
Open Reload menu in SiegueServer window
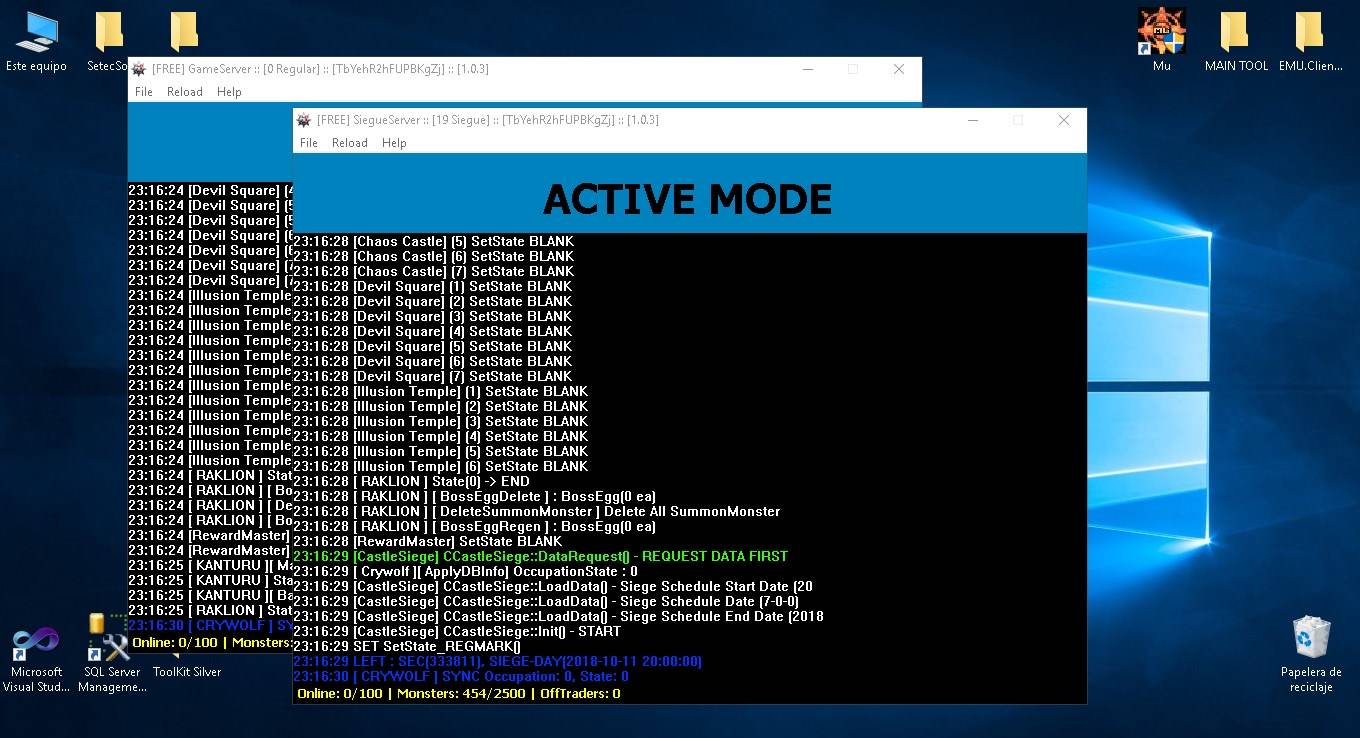(x=350, y=143)
